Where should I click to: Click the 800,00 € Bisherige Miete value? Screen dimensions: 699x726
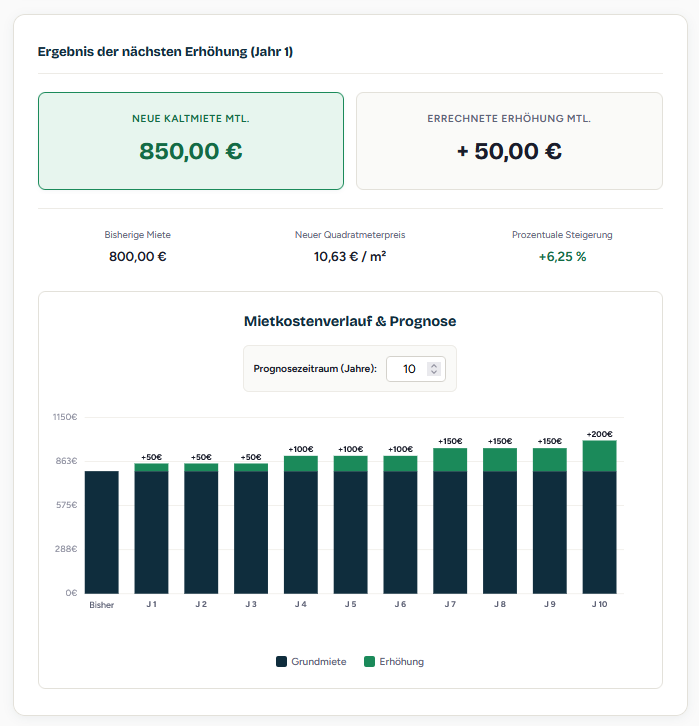click(138, 257)
